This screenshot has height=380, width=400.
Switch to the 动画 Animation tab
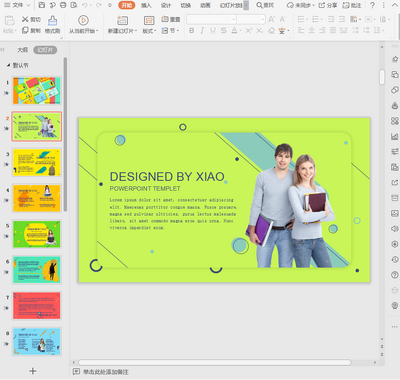tap(205, 5)
